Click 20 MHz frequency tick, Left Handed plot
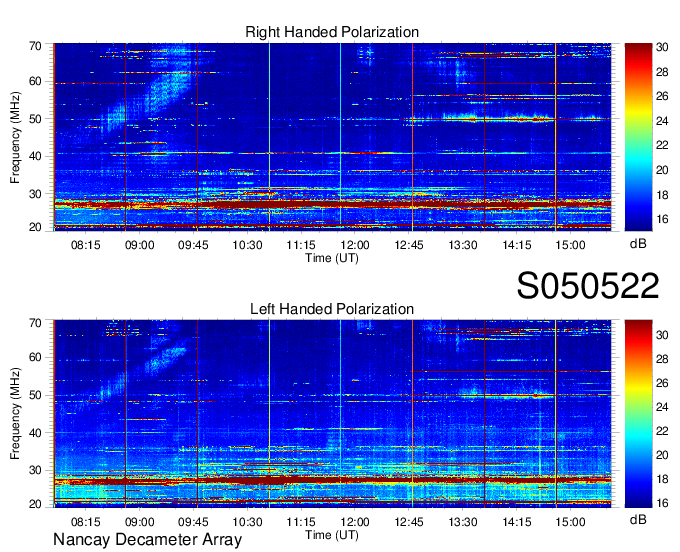The height and width of the screenshot is (552, 680). (x=35, y=504)
